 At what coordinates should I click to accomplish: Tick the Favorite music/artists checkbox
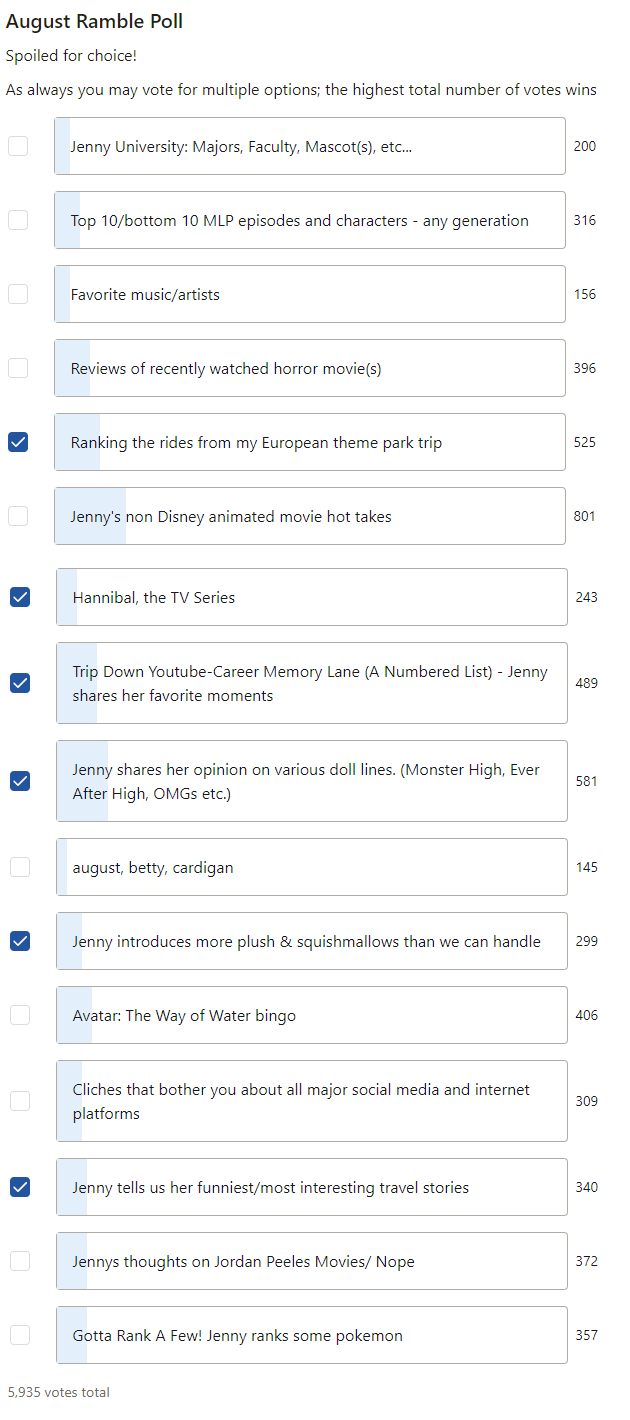(x=18, y=294)
